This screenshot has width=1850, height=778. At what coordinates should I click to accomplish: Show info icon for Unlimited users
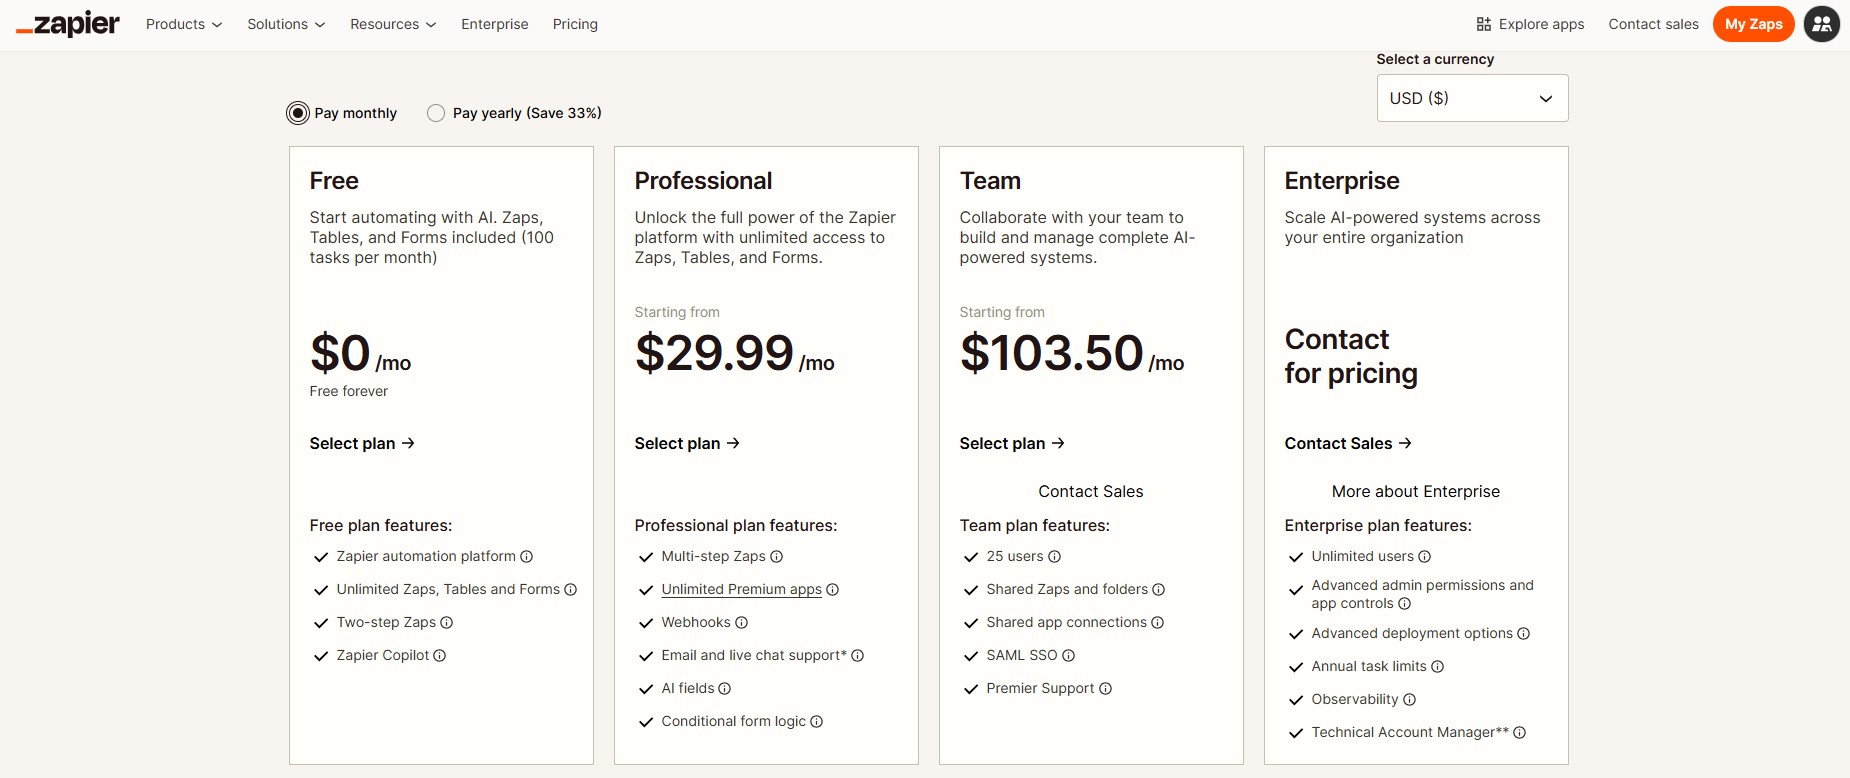1425,557
